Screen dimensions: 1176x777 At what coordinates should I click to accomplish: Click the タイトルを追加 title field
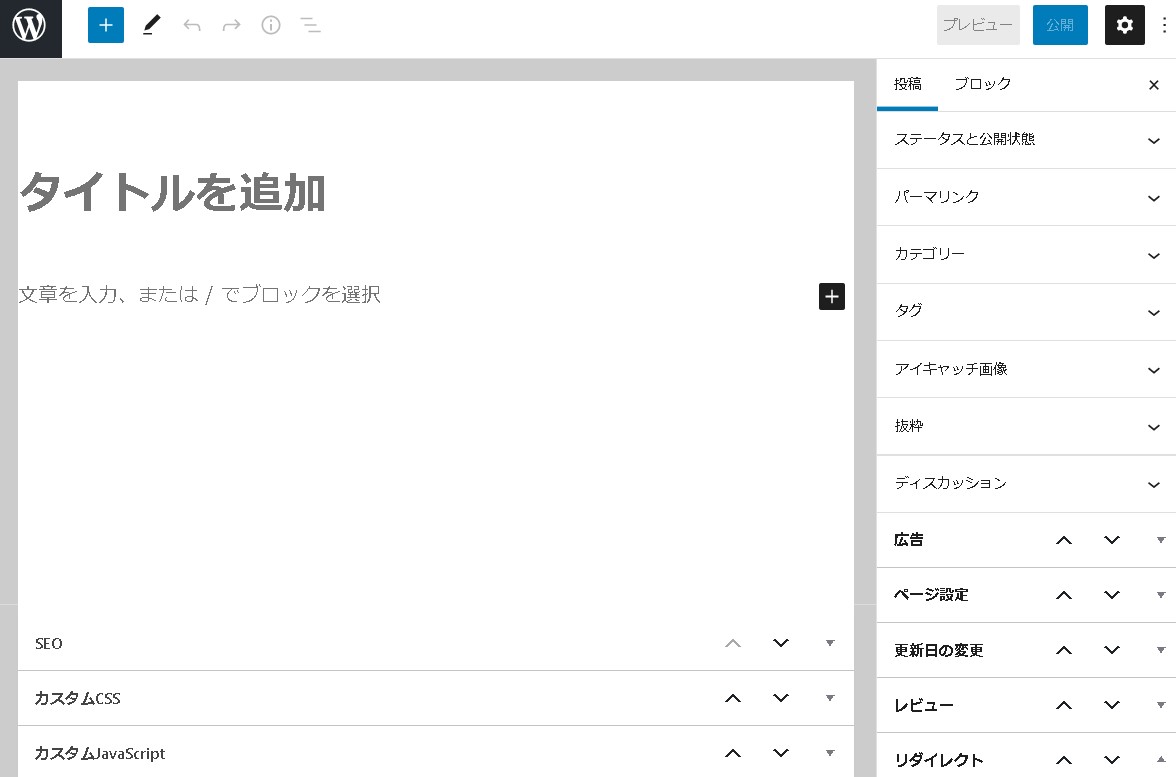coord(300,192)
